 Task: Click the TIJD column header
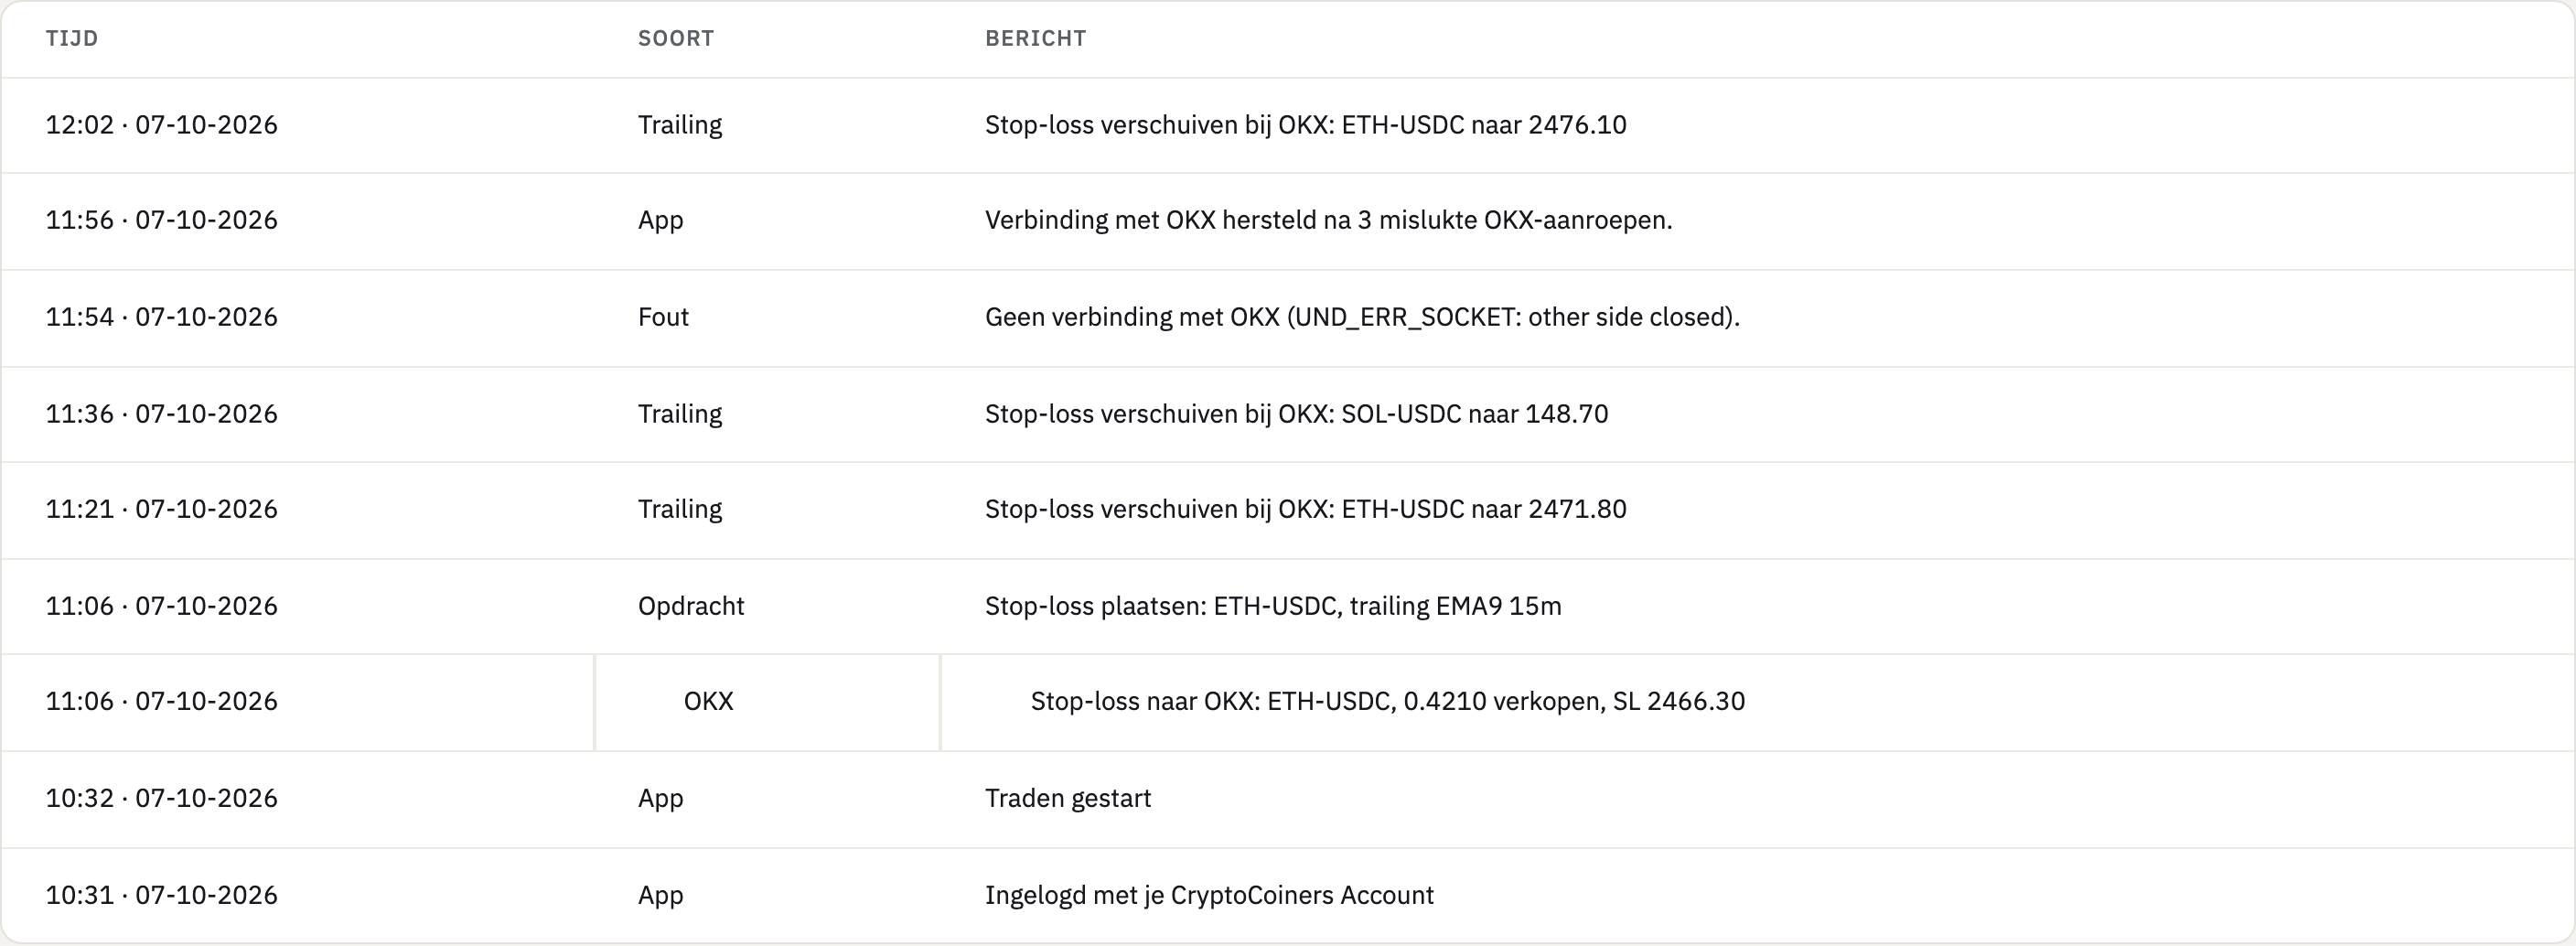point(72,38)
